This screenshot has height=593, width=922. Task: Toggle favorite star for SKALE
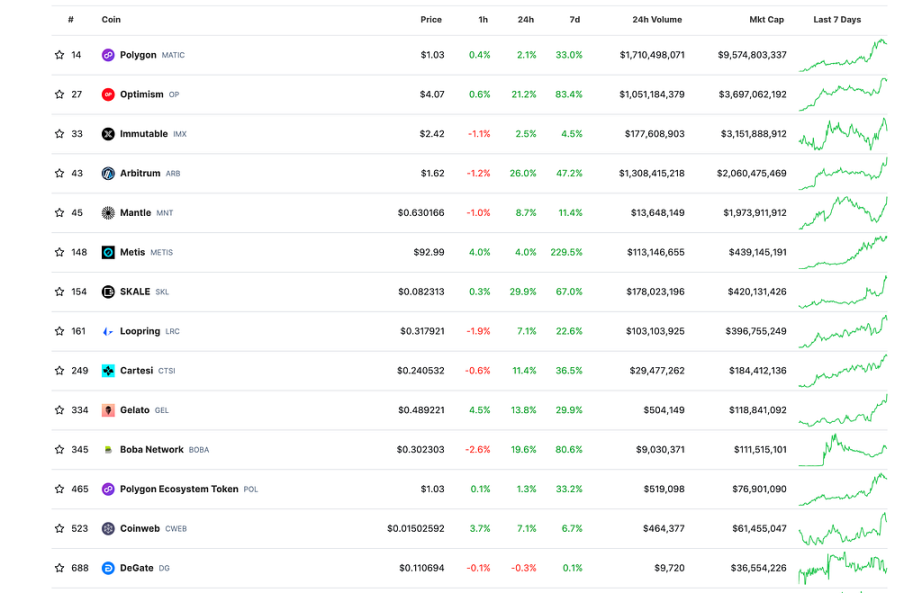click(x=59, y=291)
